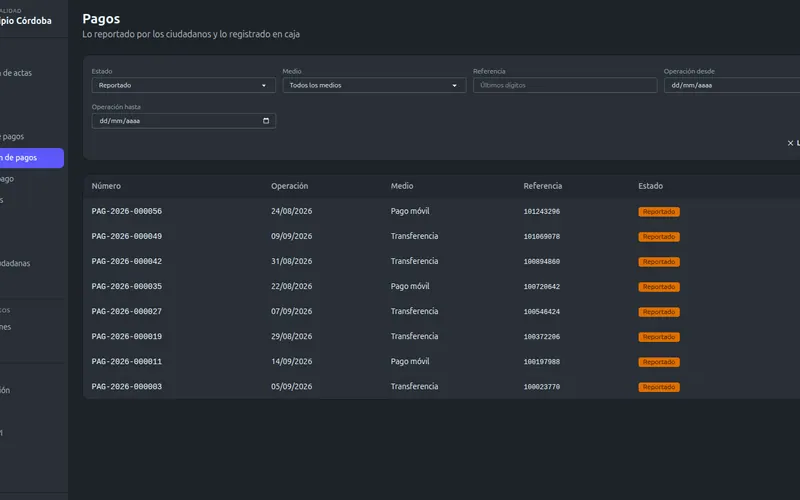Click the Reportado badge for PAG-2026-000049
Viewport: 800px width, 500px height.
click(x=659, y=237)
